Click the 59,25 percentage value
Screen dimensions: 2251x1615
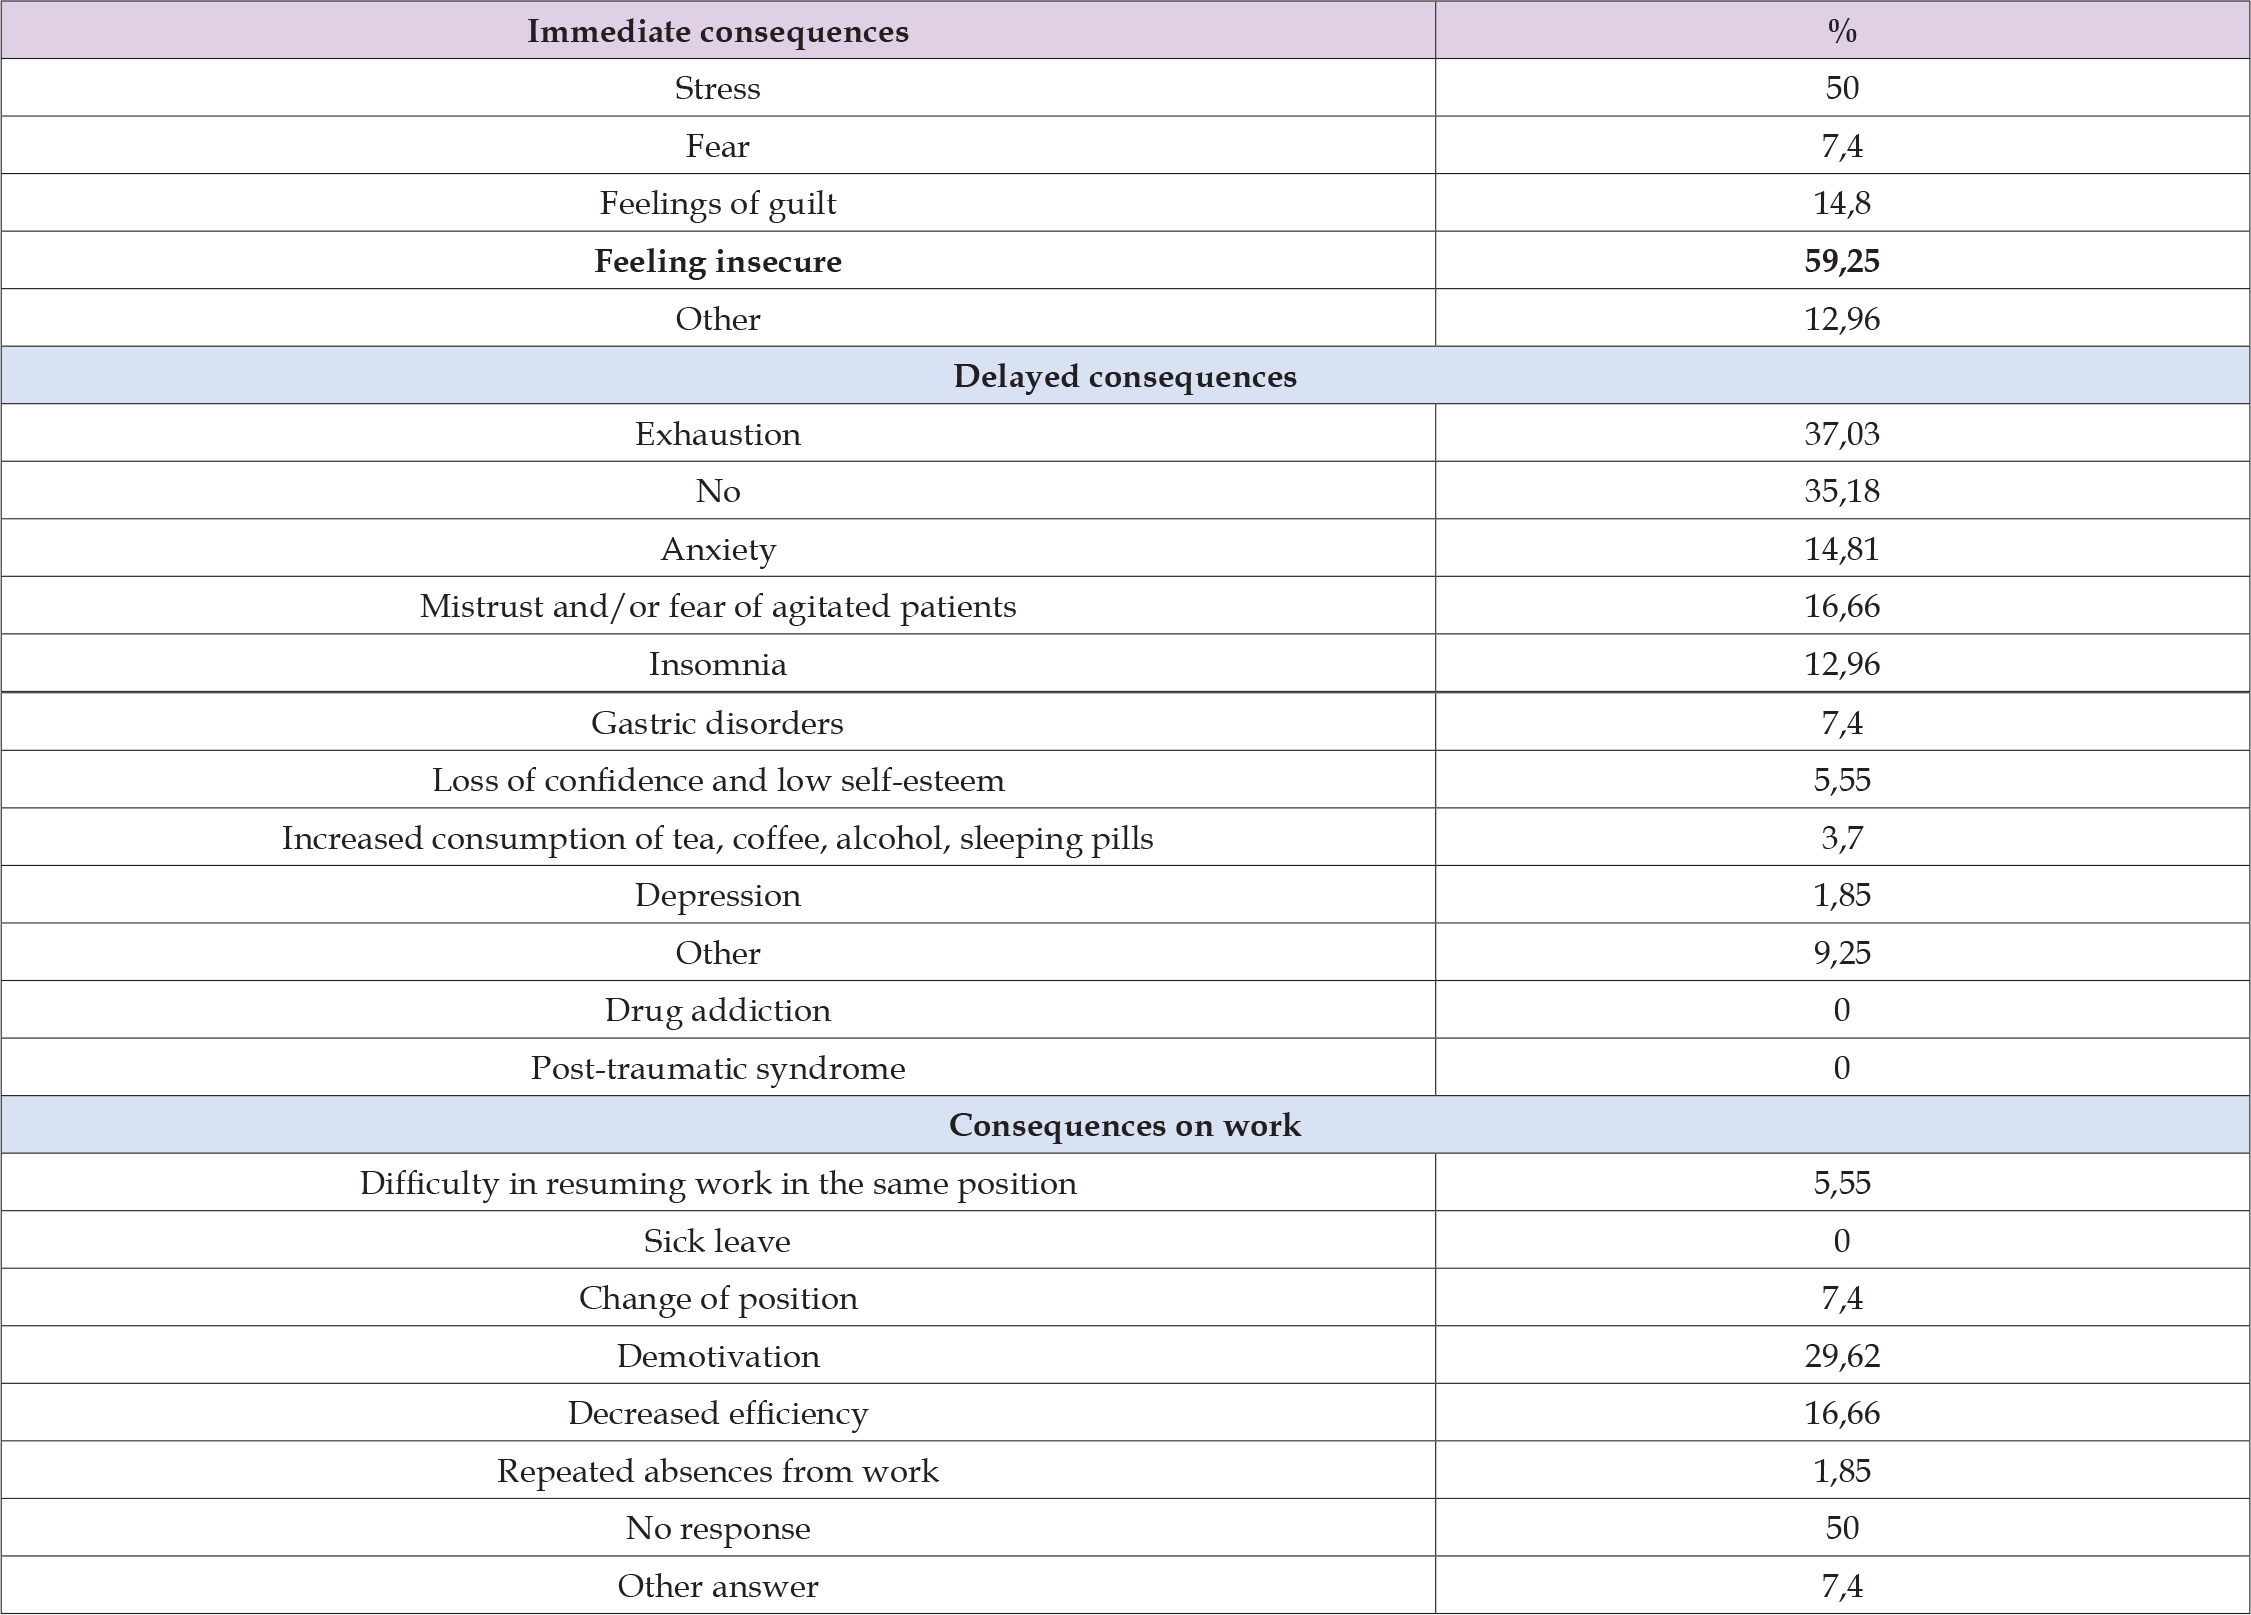click(1841, 261)
